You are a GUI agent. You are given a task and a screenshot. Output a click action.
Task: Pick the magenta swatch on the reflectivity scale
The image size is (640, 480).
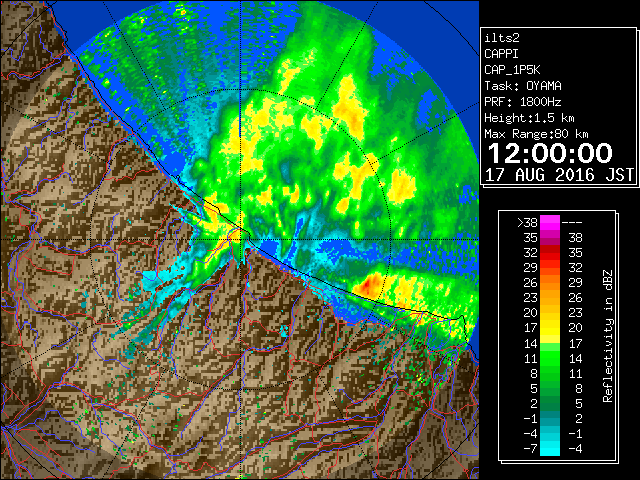click(x=550, y=223)
